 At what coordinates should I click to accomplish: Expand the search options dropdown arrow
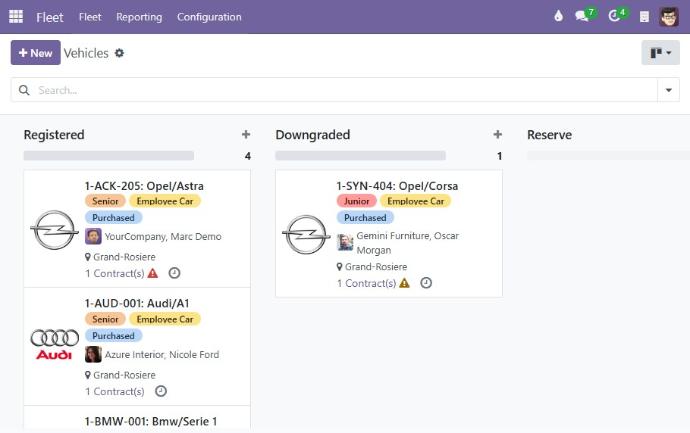point(668,90)
